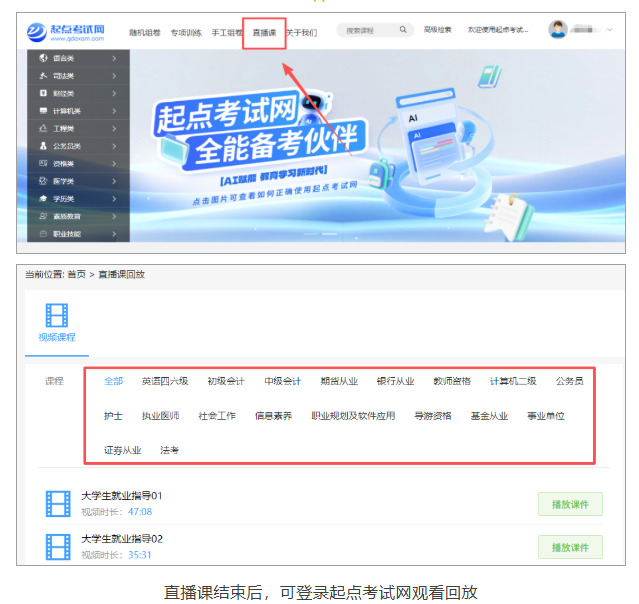Expand the 财经类 category arrow
The image size is (639, 604).
click(114, 93)
